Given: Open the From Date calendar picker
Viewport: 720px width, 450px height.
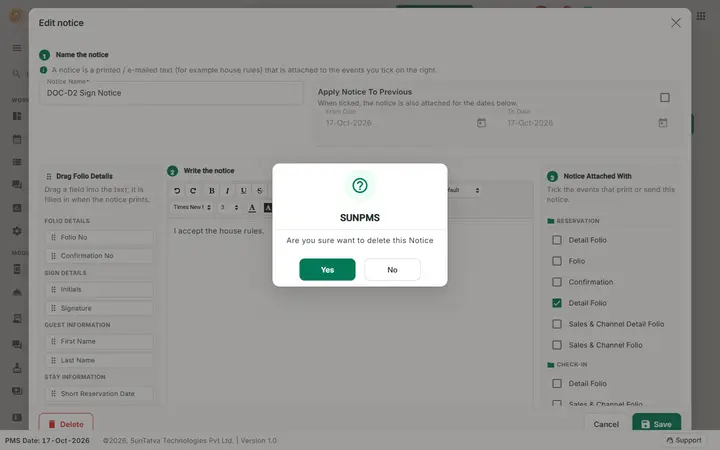Looking at the screenshot, I should coord(481,123).
